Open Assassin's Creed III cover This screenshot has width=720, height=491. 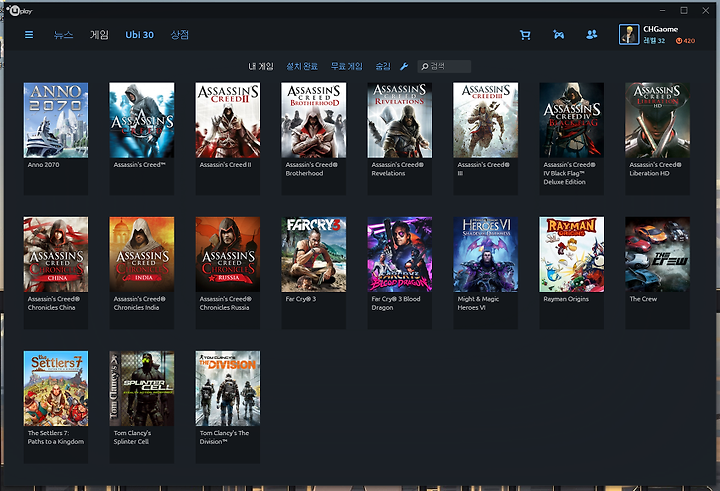pyautogui.click(x=485, y=120)
